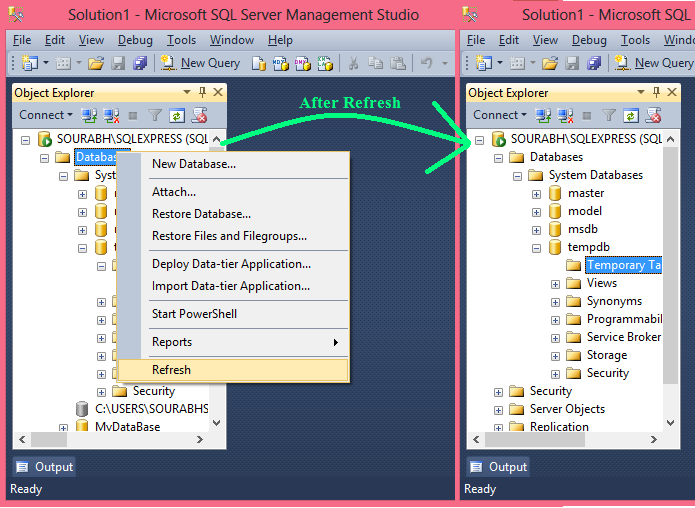The height and width of the screenshot is (508, 695).
Task: Click Cut scissors icon in left toolbar
Action: pyautogui.click(x=353, y=63)
